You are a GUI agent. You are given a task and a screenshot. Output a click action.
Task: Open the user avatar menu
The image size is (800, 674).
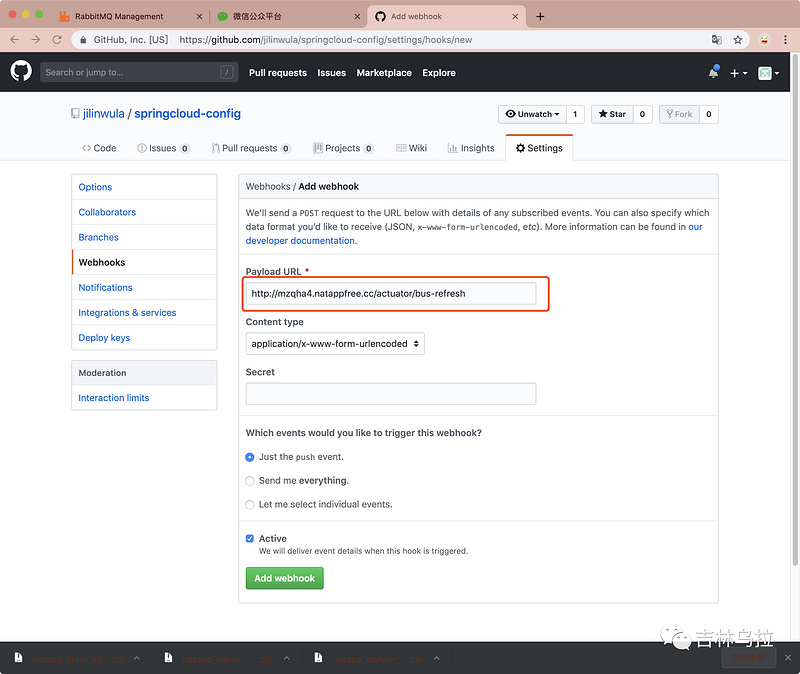[768, 73]
